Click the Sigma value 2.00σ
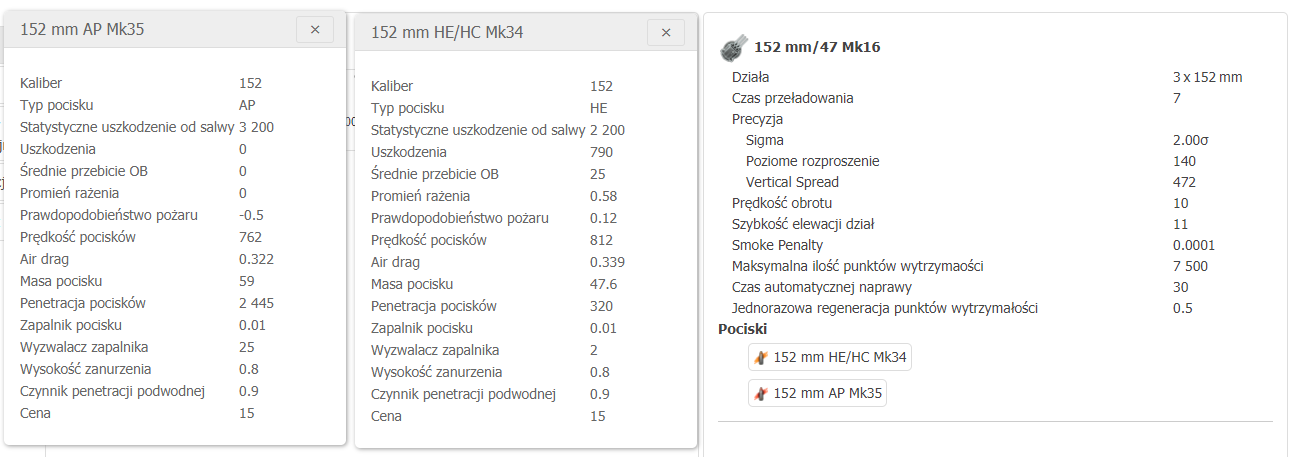This screenshot has height=457, width=1293. pos(1191,140)
